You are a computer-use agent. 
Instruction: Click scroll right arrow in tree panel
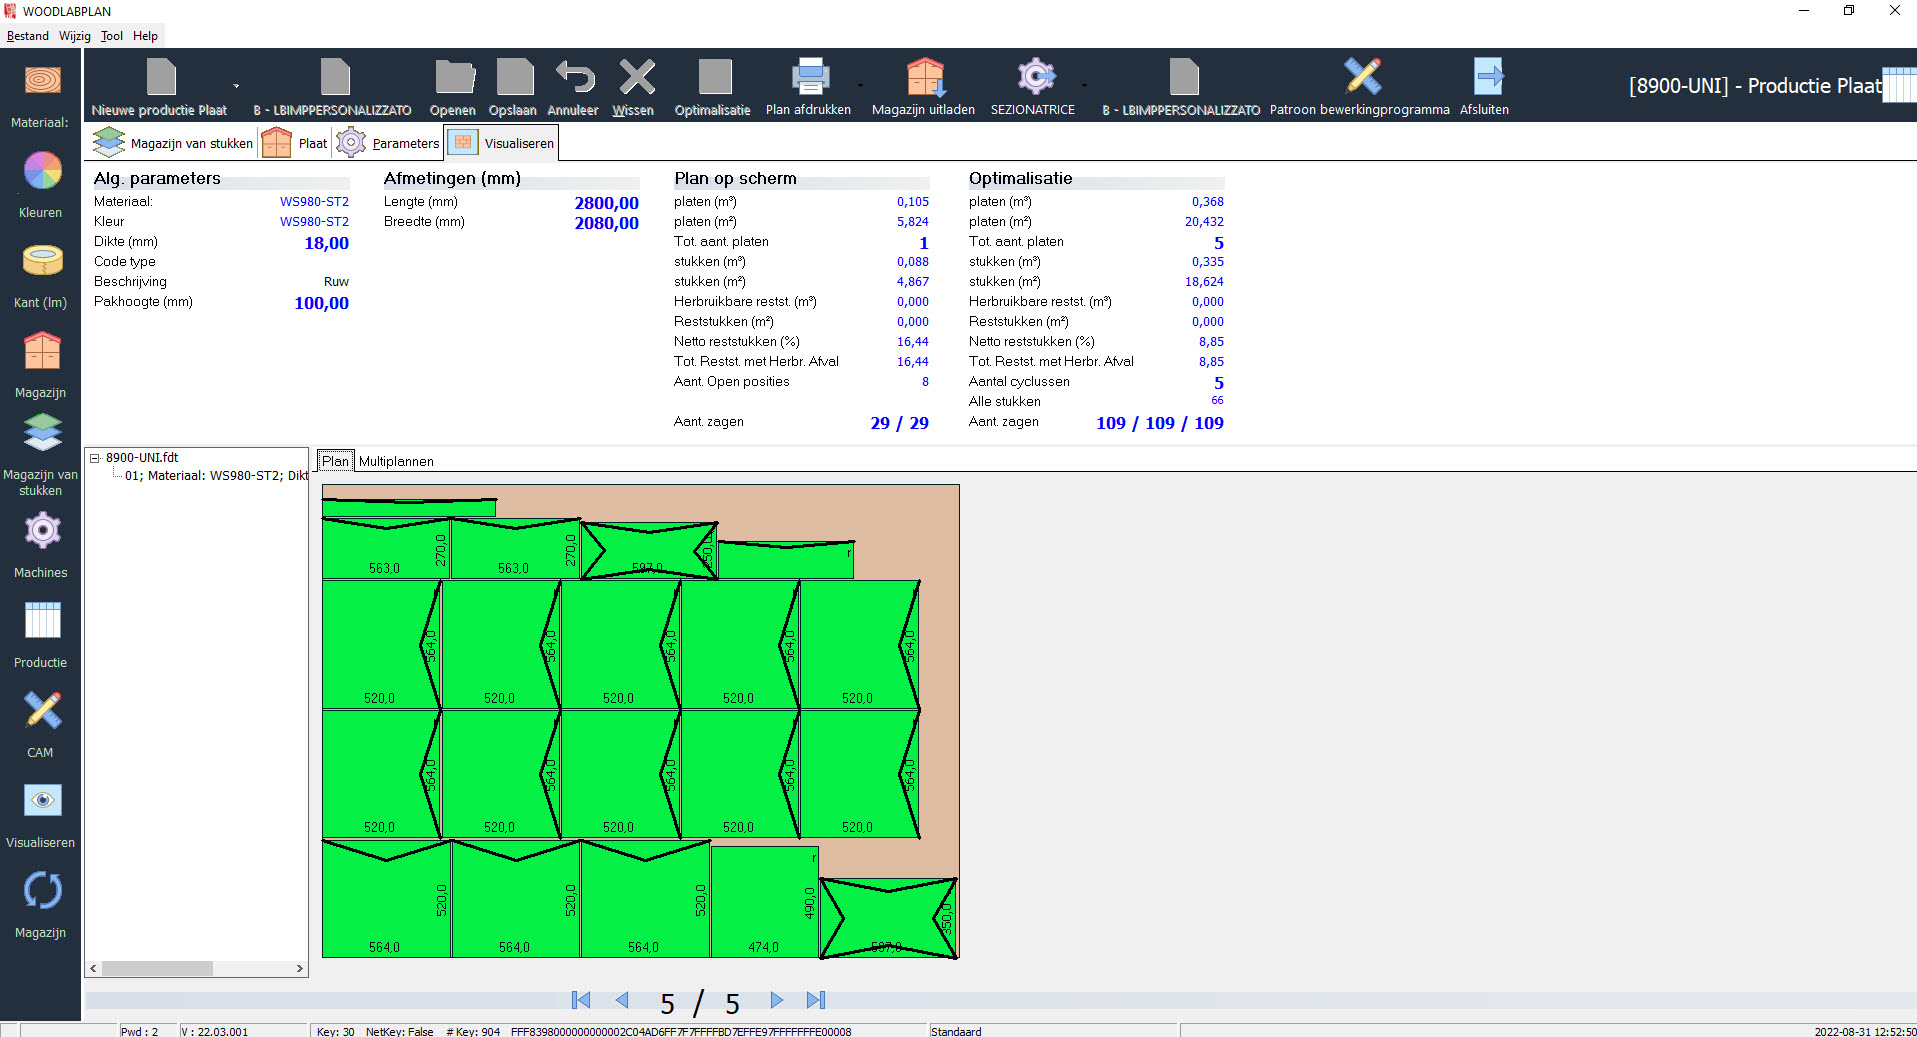pyautogui.click(x=299, y=969)
